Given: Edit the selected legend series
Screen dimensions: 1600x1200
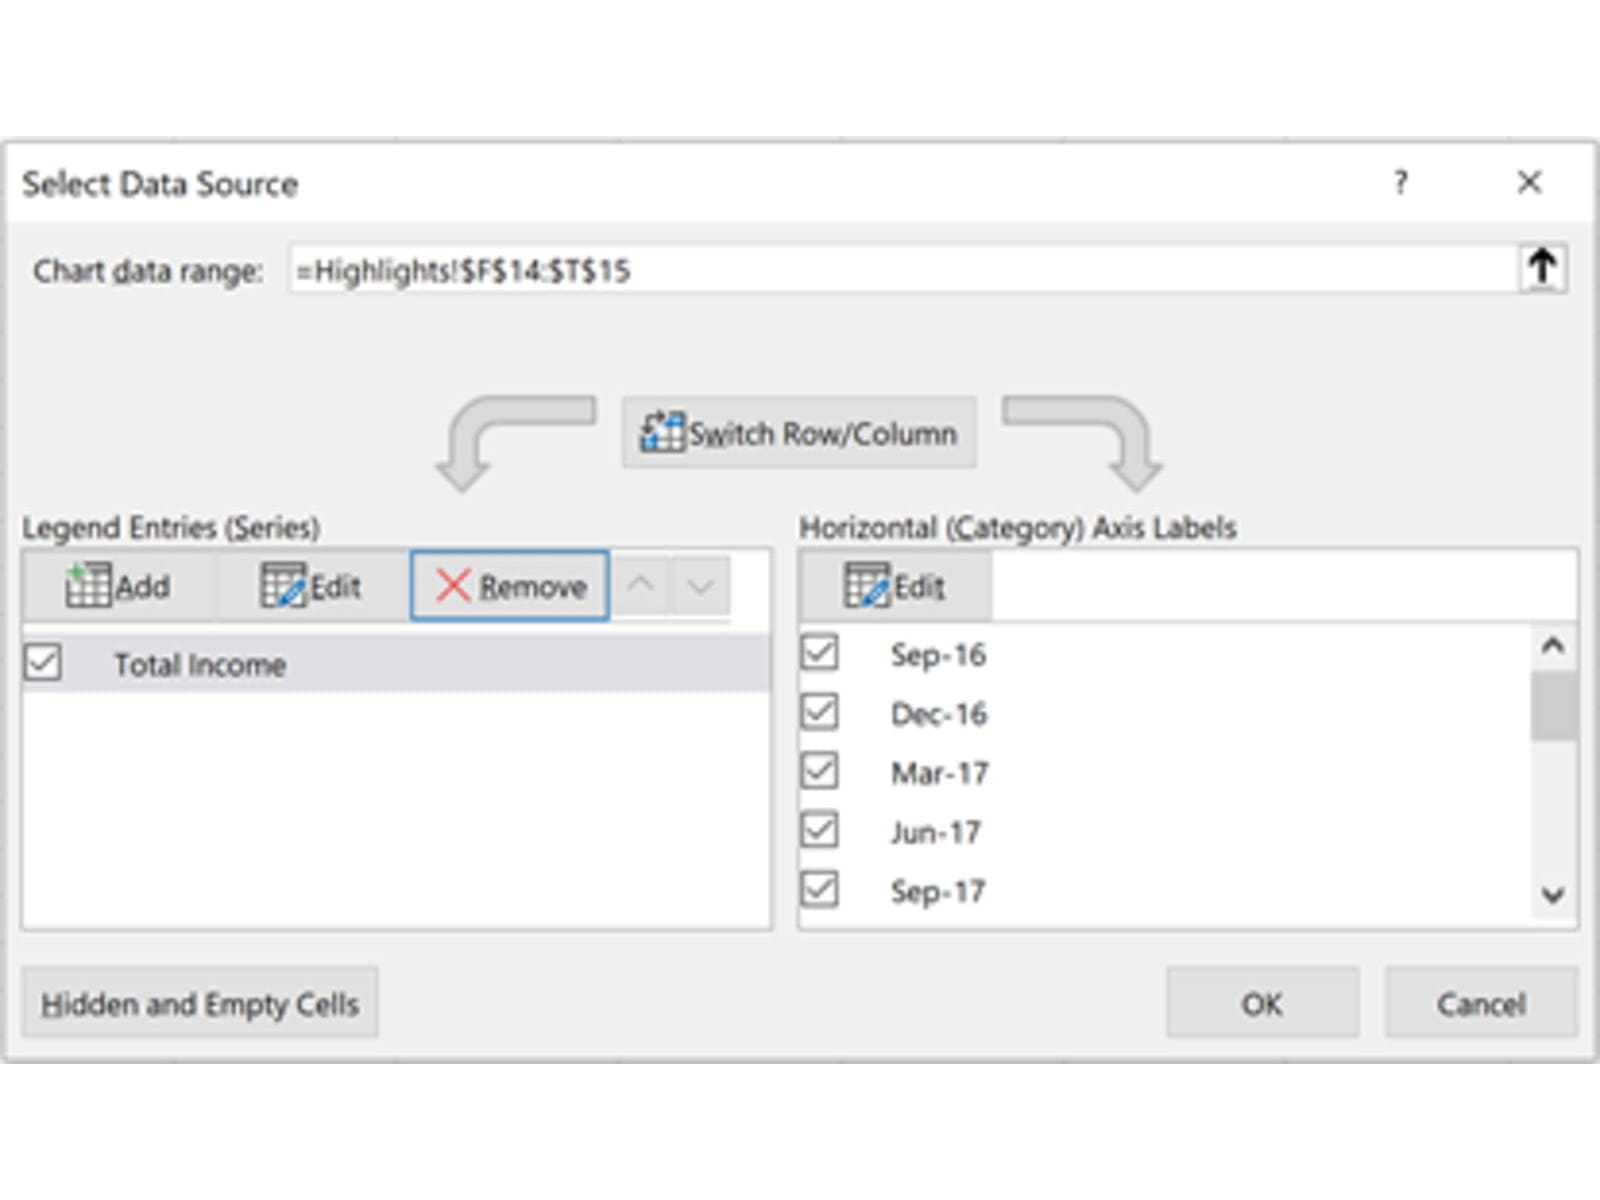Looking at the screenshot, I should 311,586.
